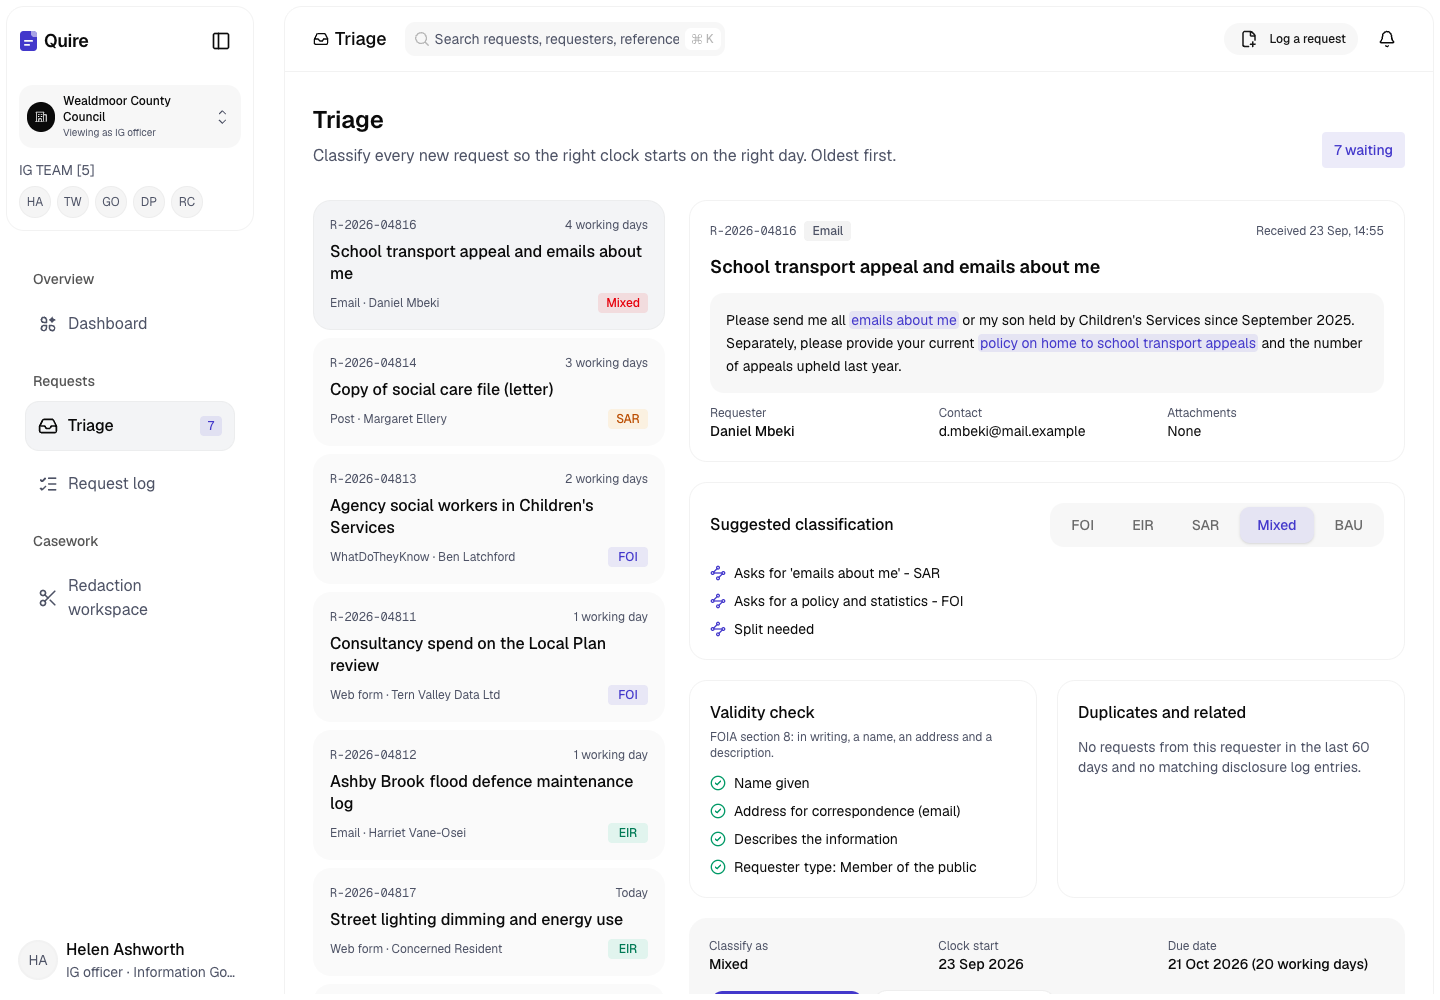Click the orange SAR tag on Margaret Ellery request
Viewport: 1440px width, 1000px height.
click(x=628, y=419)
